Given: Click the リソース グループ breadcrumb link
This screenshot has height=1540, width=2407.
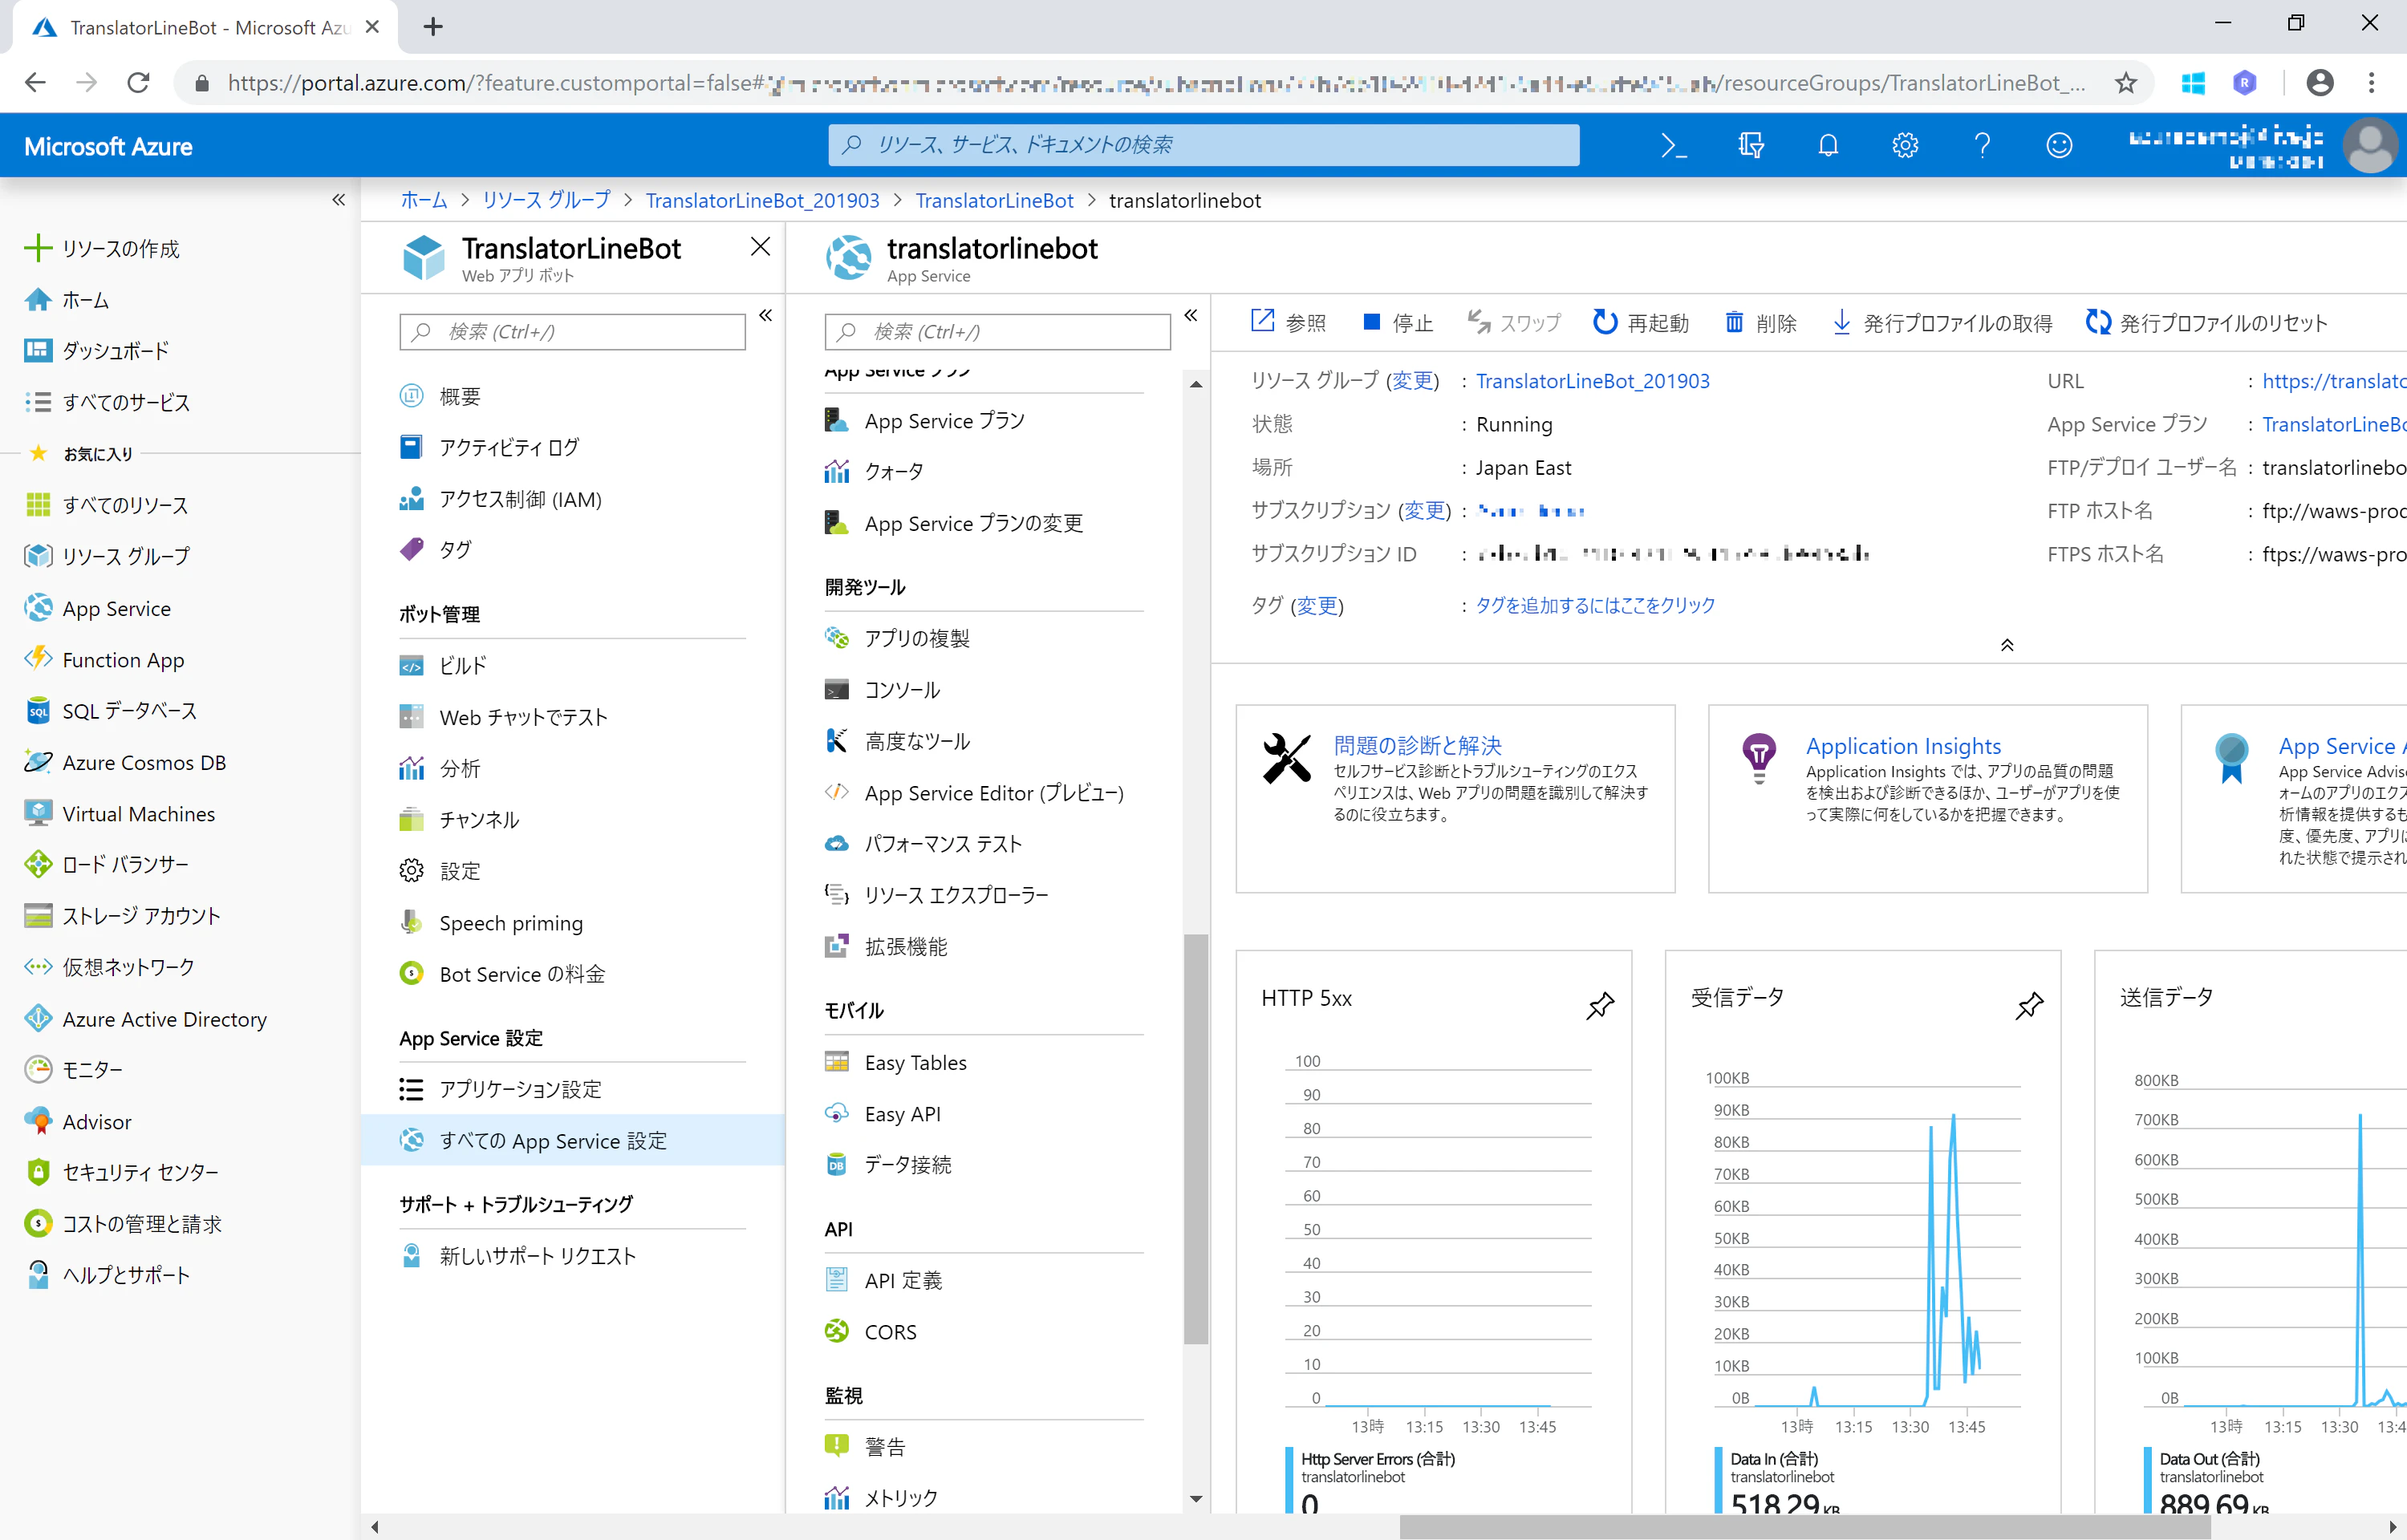Looking at the screenshot, I should 546,200.
